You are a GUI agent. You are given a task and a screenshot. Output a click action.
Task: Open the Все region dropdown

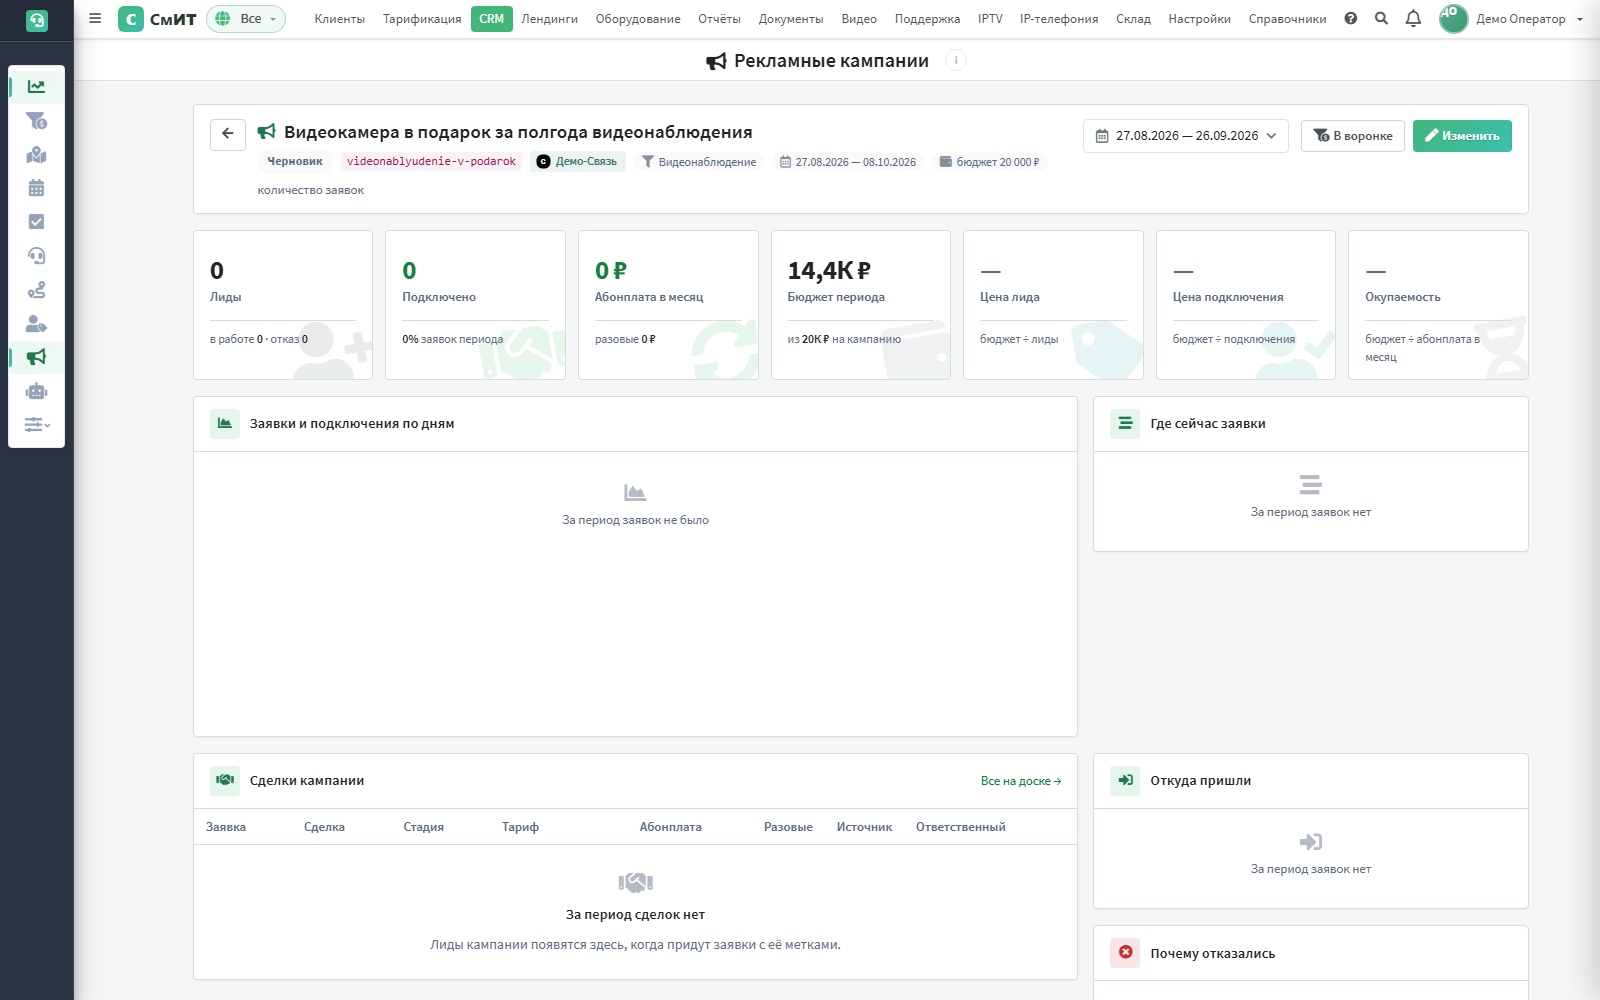(x=246, y=19)
